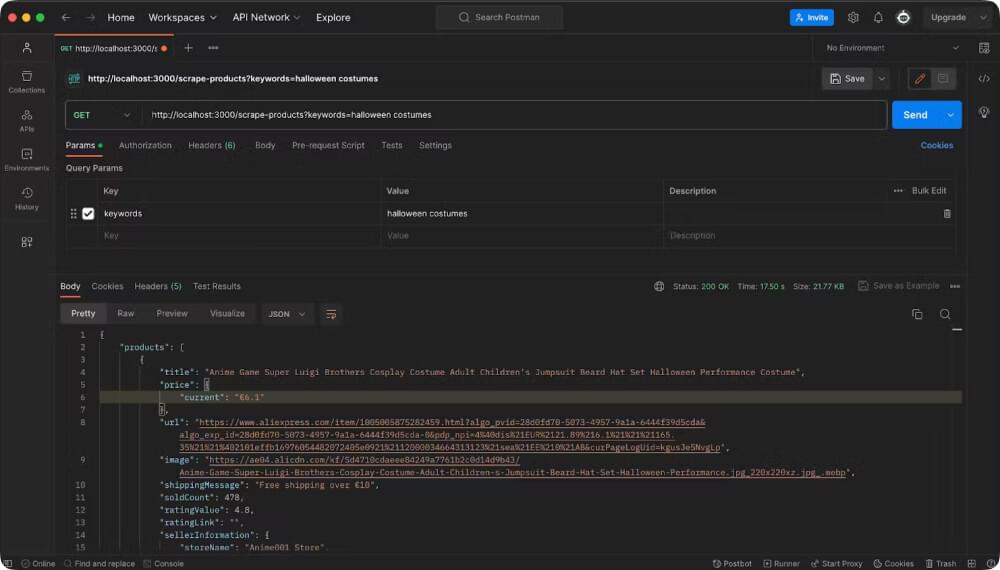Image resolution: width=1000 pixels, height=570 pixels.
Task: Delete the keywords param with trash icon
Action: coord(947,214)
